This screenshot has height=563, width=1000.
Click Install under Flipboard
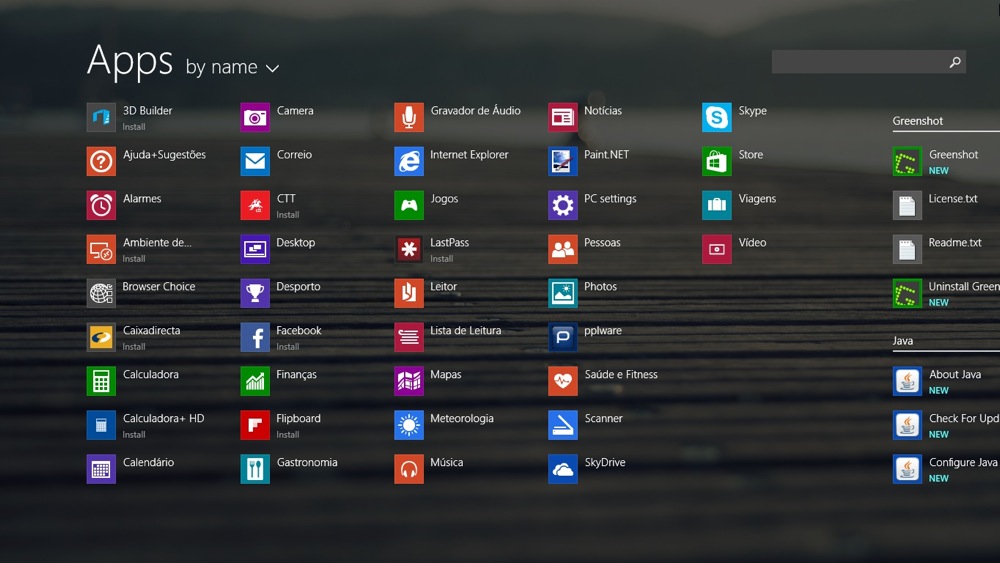[288, 435]
